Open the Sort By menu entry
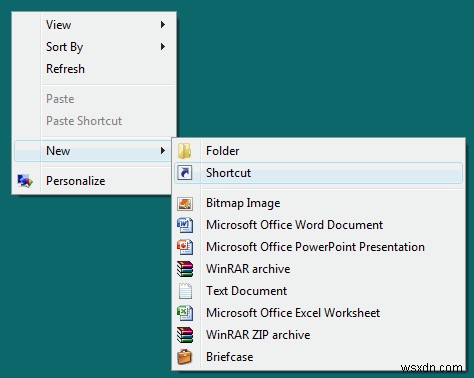Image resolution: width=474 pixels, height=378 pixels. click(93, 47)
